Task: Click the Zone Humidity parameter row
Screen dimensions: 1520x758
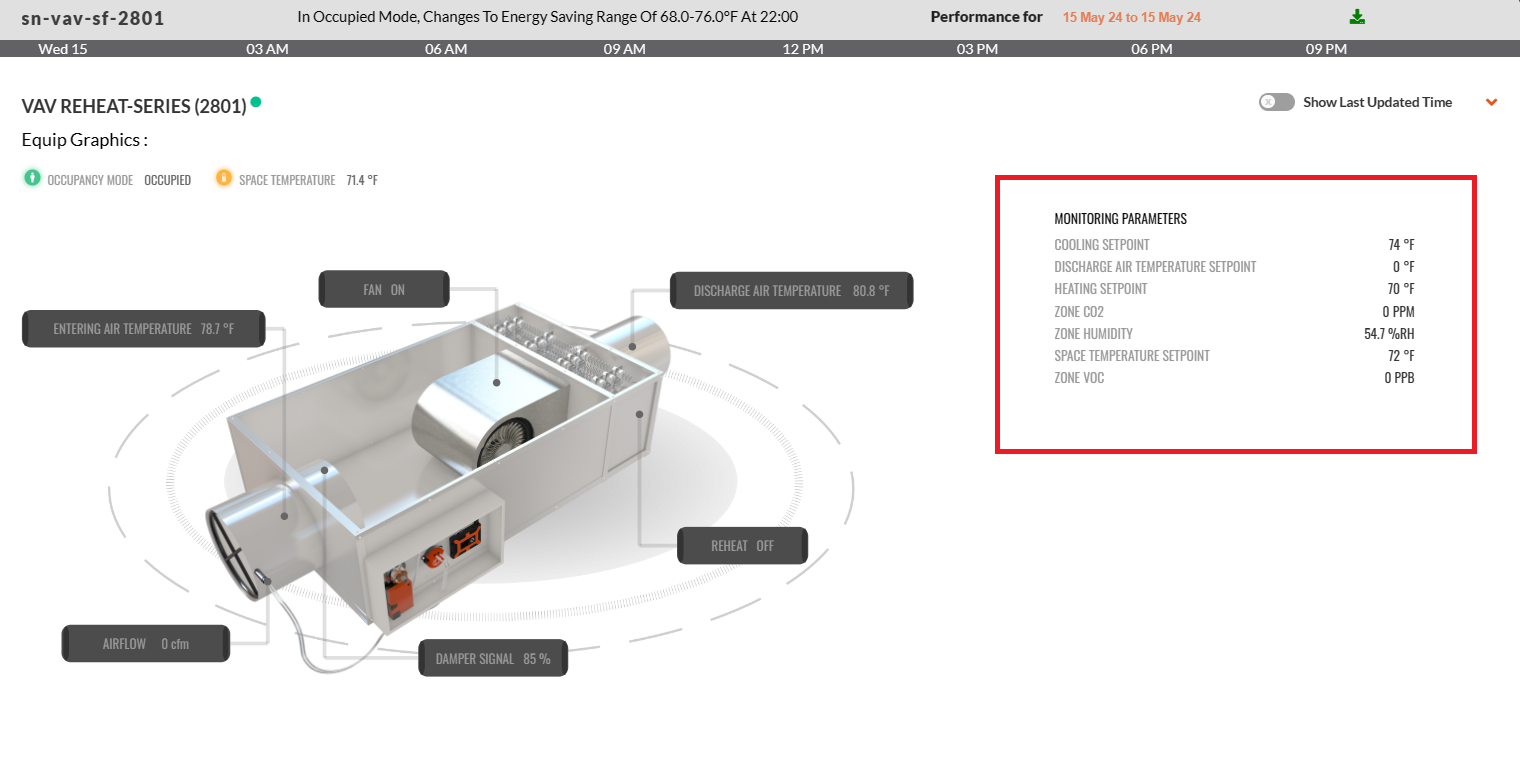Action: pos(1234,334)
